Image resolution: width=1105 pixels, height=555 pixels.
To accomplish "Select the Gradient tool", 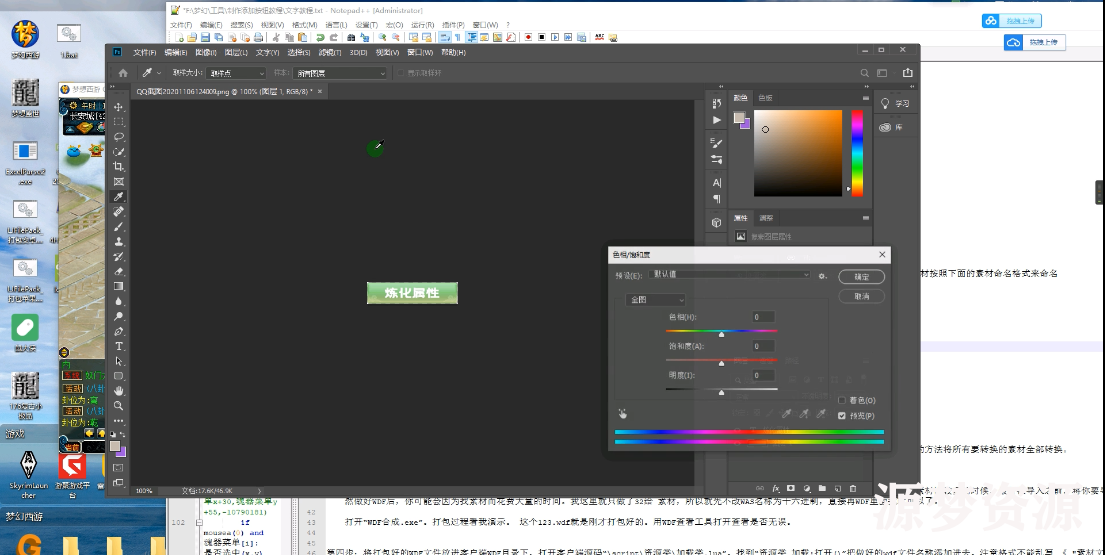I will [118, 286].
